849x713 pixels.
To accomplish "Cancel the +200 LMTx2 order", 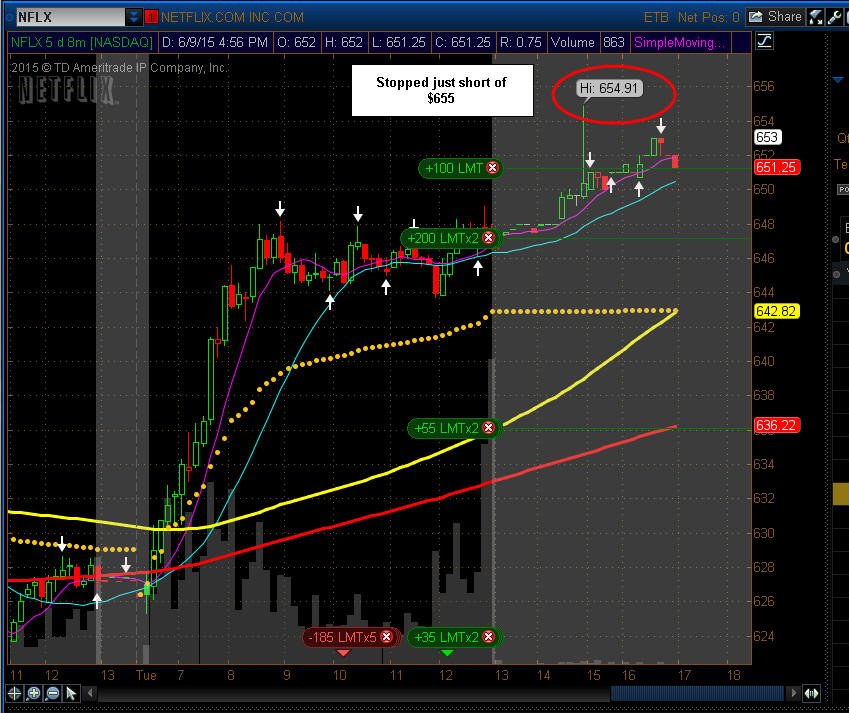I will (488, 238).
